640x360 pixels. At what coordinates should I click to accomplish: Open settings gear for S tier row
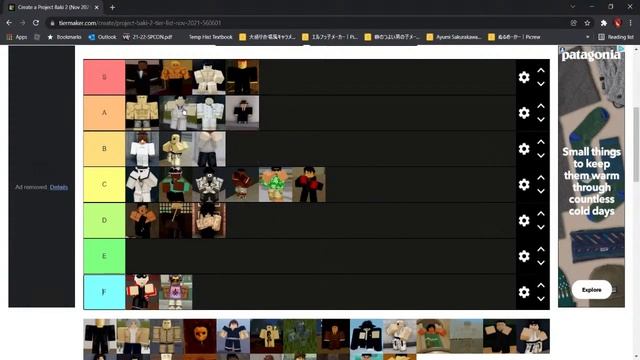point(524,77)
